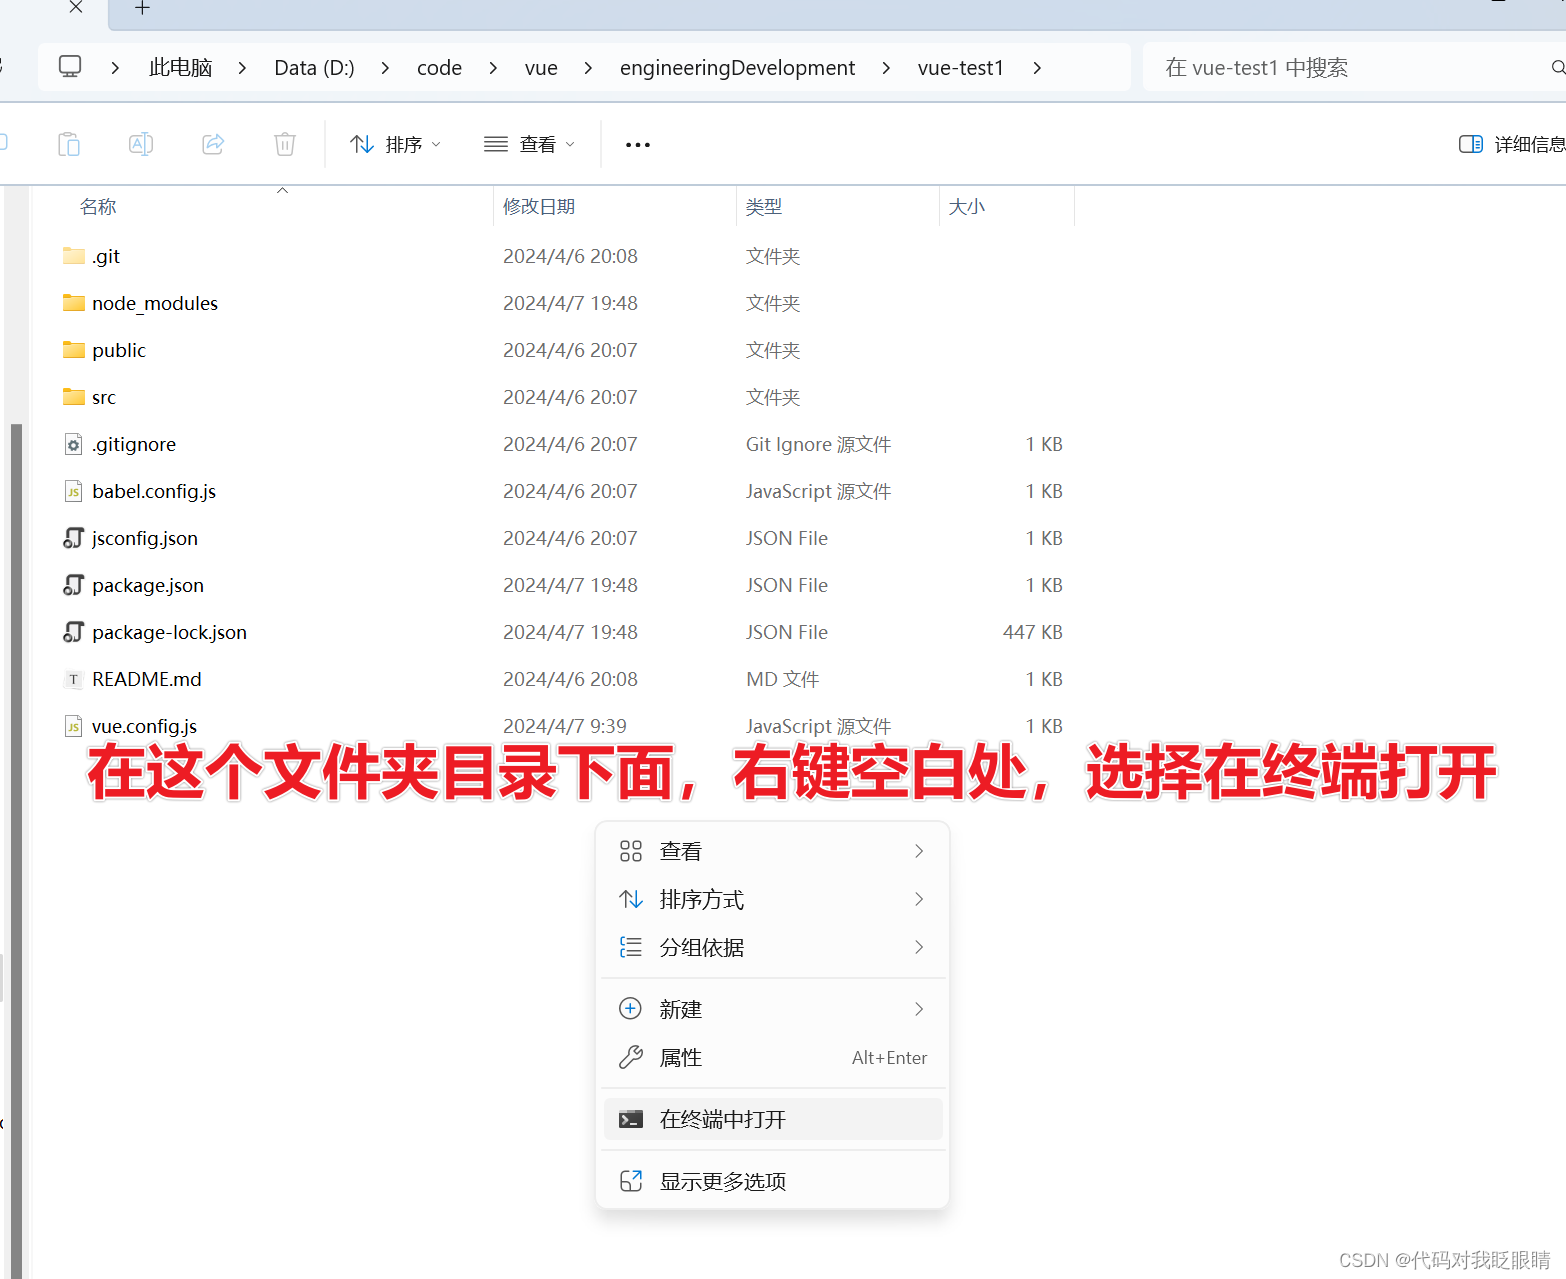Select 分组依据 in the context menu
This screenshot has width=1566, height=1279.
click(x=773, y=947)
